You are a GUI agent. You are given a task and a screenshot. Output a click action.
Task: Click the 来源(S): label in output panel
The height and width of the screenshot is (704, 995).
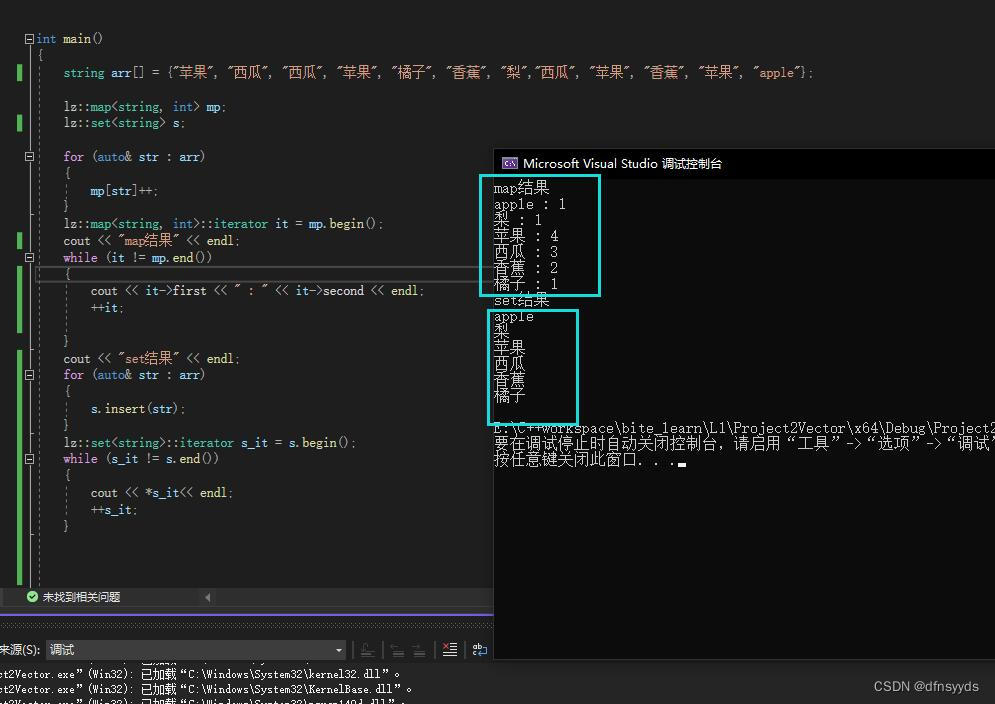[x=20, y=649]
